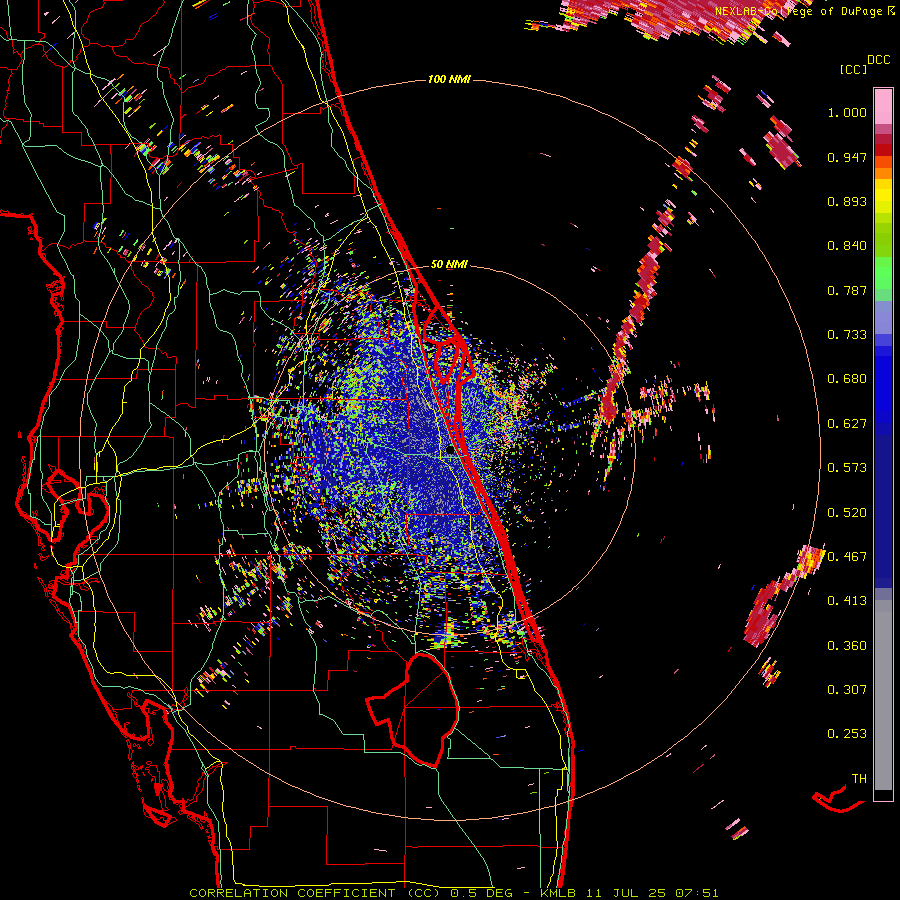Click the 0.307 scale value
Viewport: 900px width, 900px height.
pyautogui.click(x=847, y=690)
